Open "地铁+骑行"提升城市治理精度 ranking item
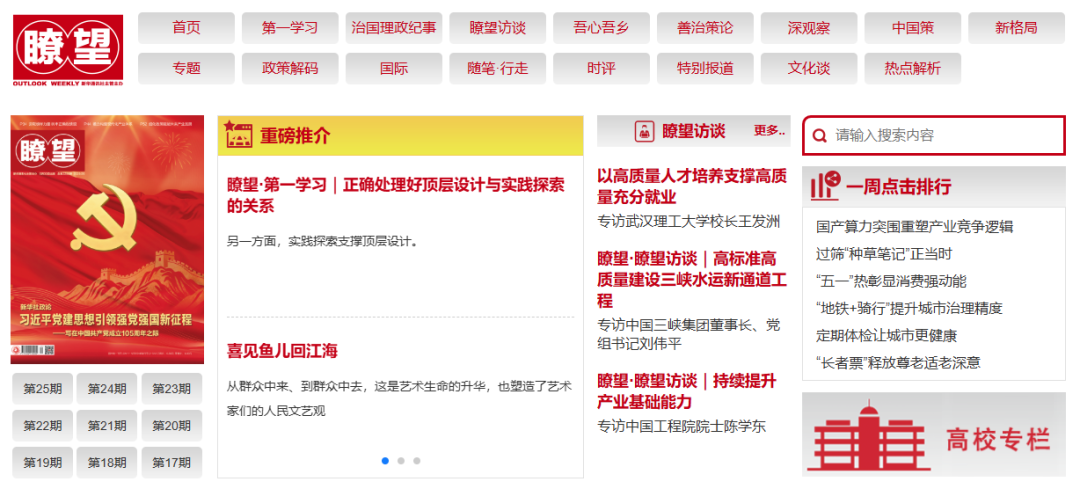The image size is (1080, 489). [x=909, y=308]
